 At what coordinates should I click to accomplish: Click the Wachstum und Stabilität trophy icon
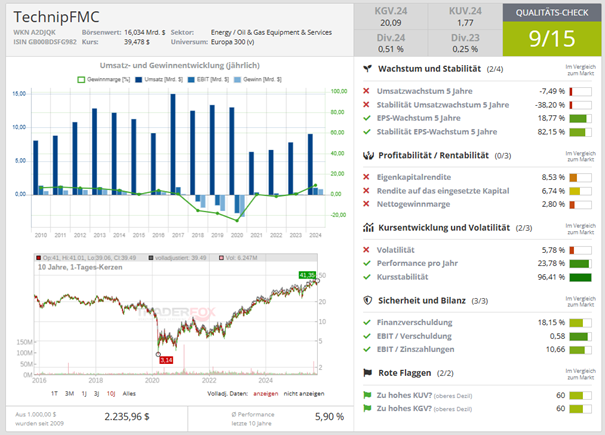369,68
